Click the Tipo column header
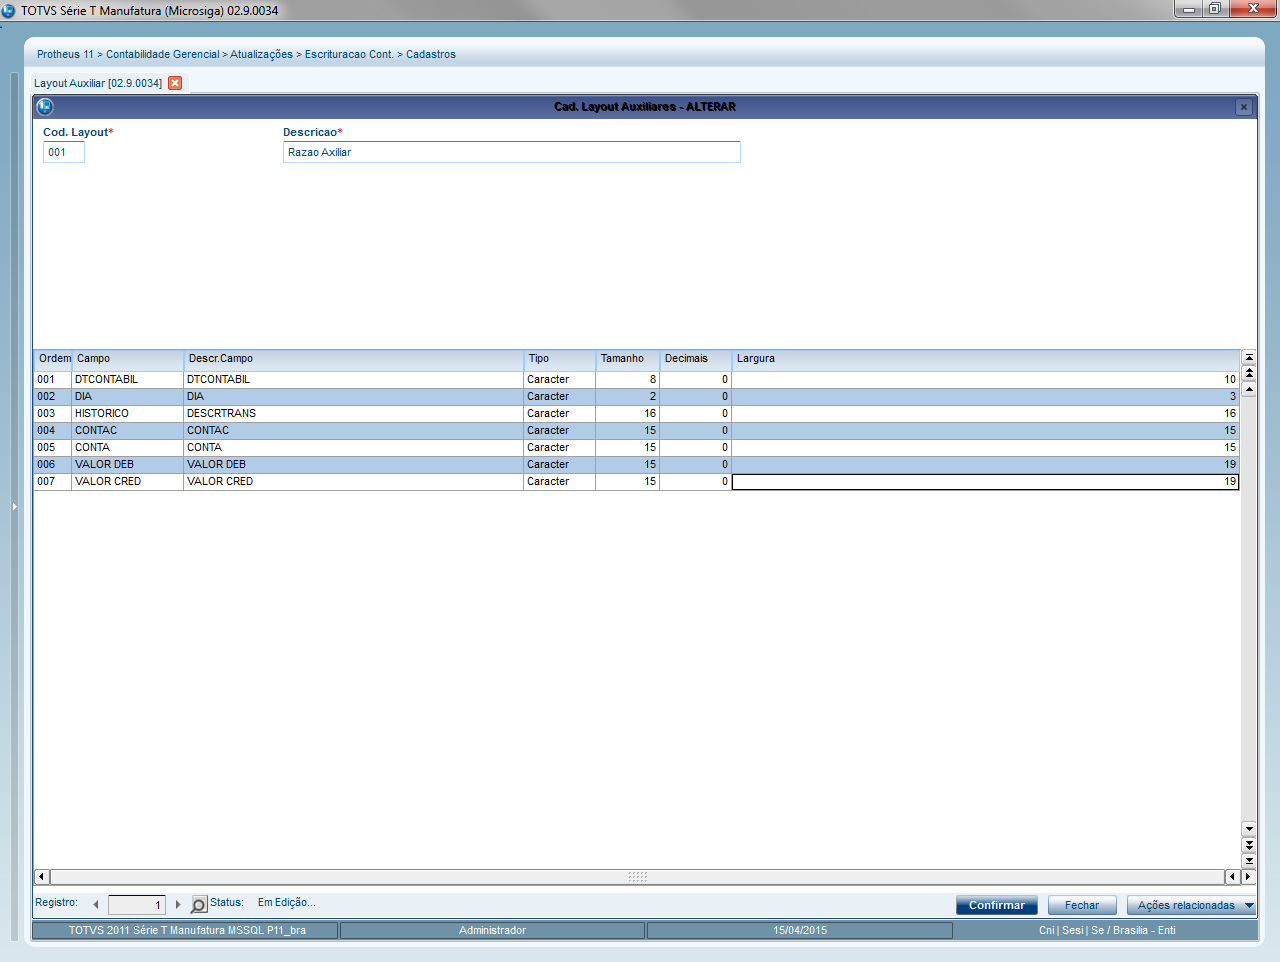 560,359
